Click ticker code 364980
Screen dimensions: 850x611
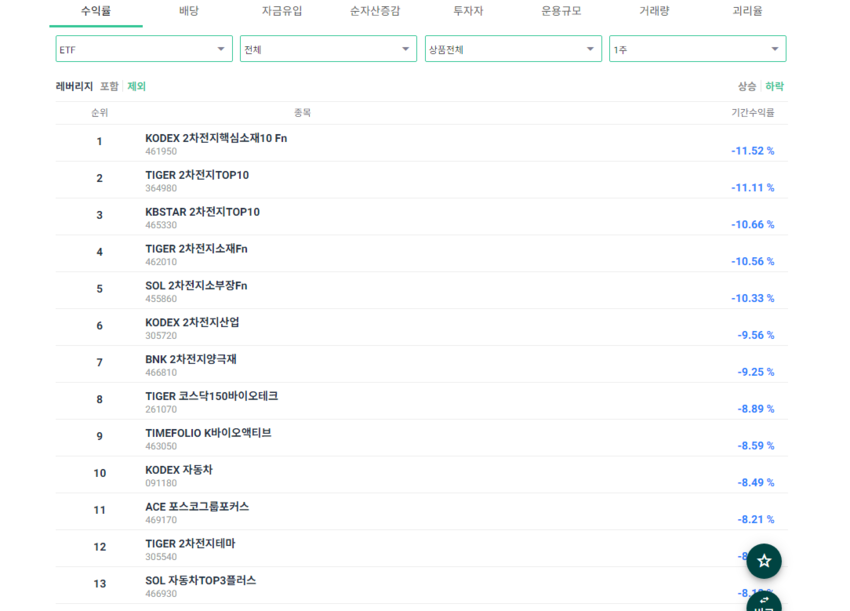161,188
